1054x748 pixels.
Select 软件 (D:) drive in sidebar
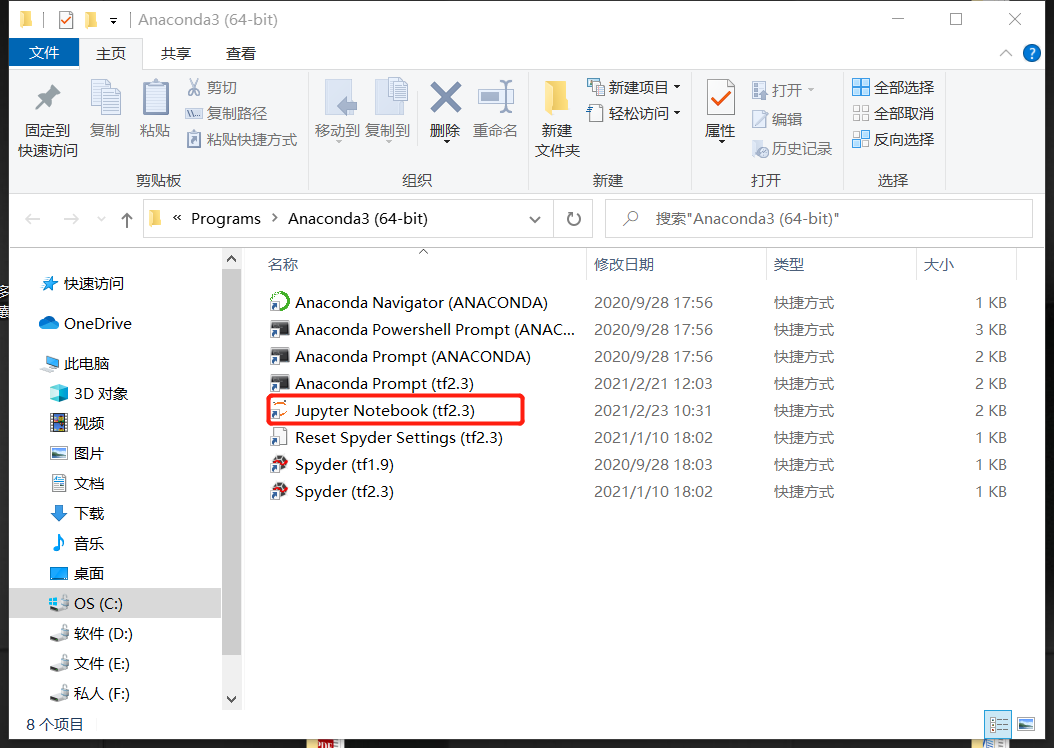click(x=91, y=634)
